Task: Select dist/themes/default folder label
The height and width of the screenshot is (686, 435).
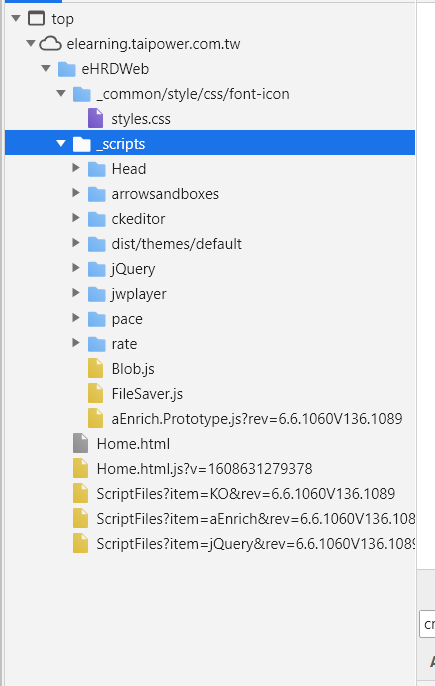Action: [x=176, y=243]
